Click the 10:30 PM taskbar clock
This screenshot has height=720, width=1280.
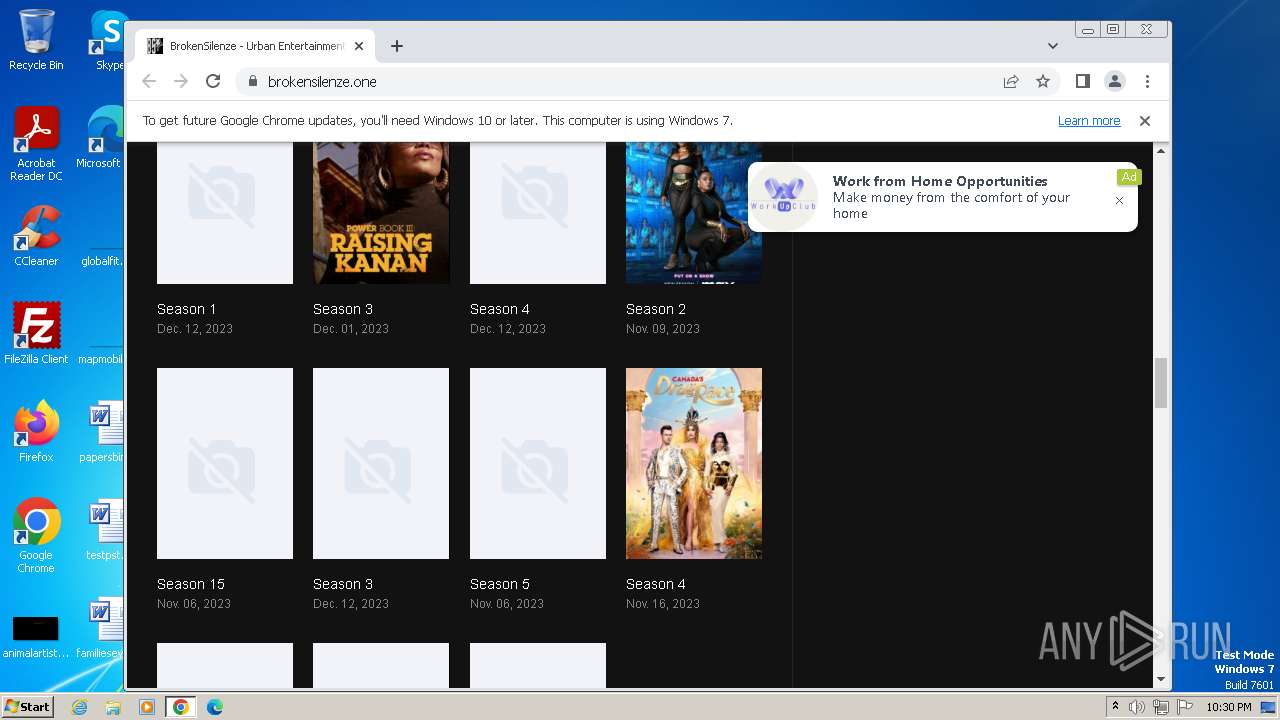point(1229,707)
